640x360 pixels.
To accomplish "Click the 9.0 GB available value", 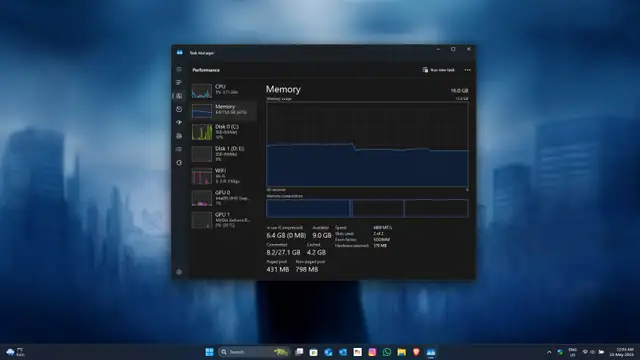I will tap(322, 235).
